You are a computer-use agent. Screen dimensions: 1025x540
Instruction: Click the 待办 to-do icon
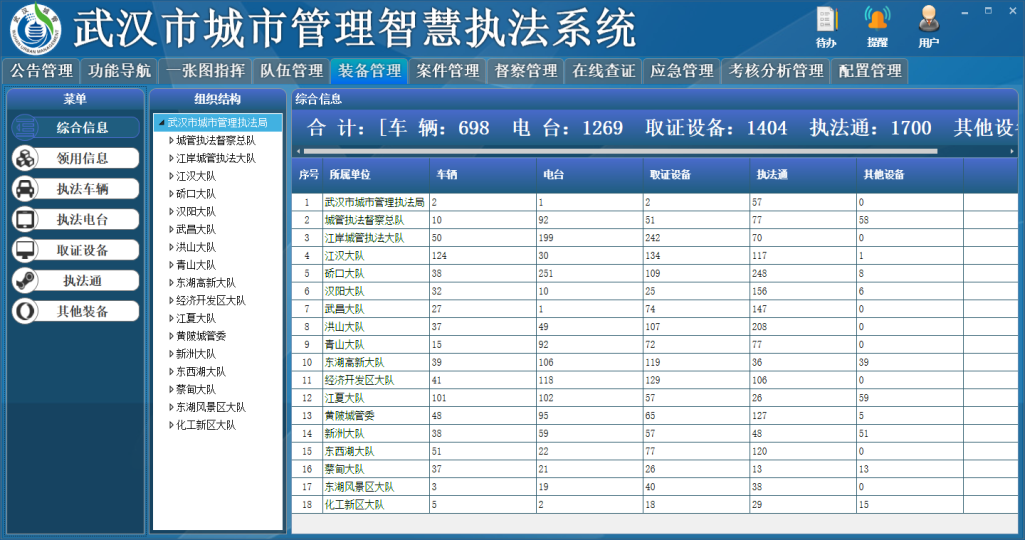pos(826,22)
